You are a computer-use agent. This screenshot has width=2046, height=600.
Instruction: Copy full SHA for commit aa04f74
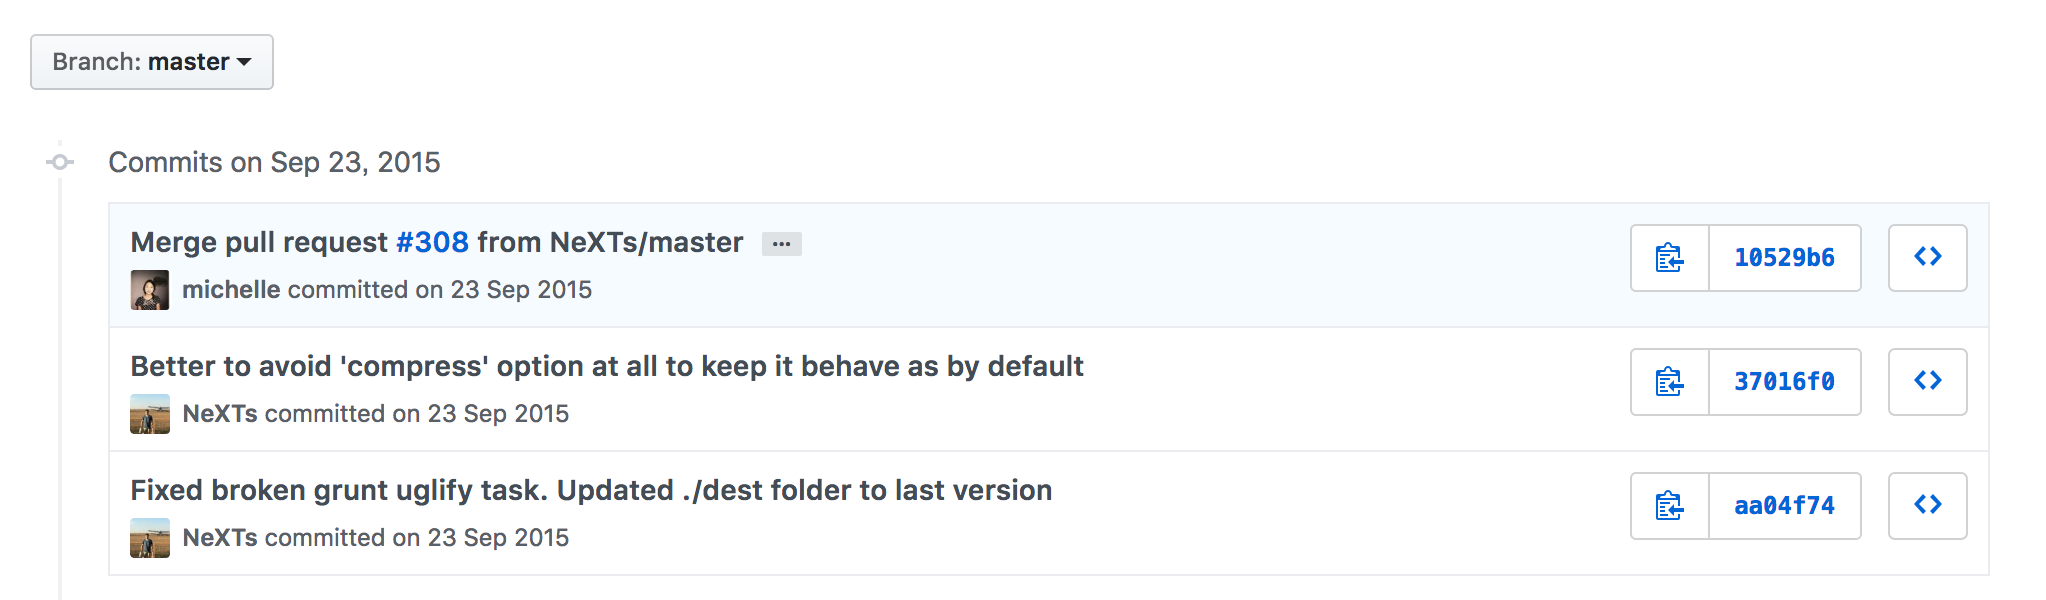click(x=1669, y=506)
